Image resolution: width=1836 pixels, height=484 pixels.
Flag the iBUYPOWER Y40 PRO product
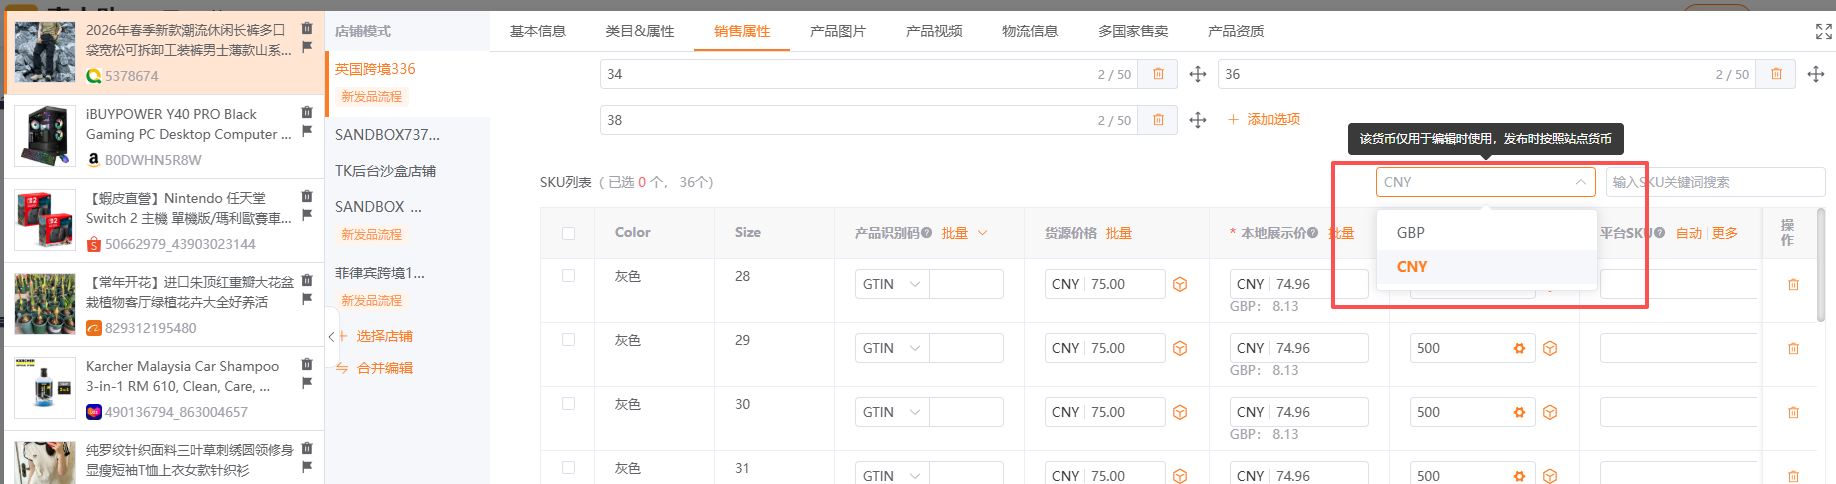pyautogui.click(x=307, y=131)
